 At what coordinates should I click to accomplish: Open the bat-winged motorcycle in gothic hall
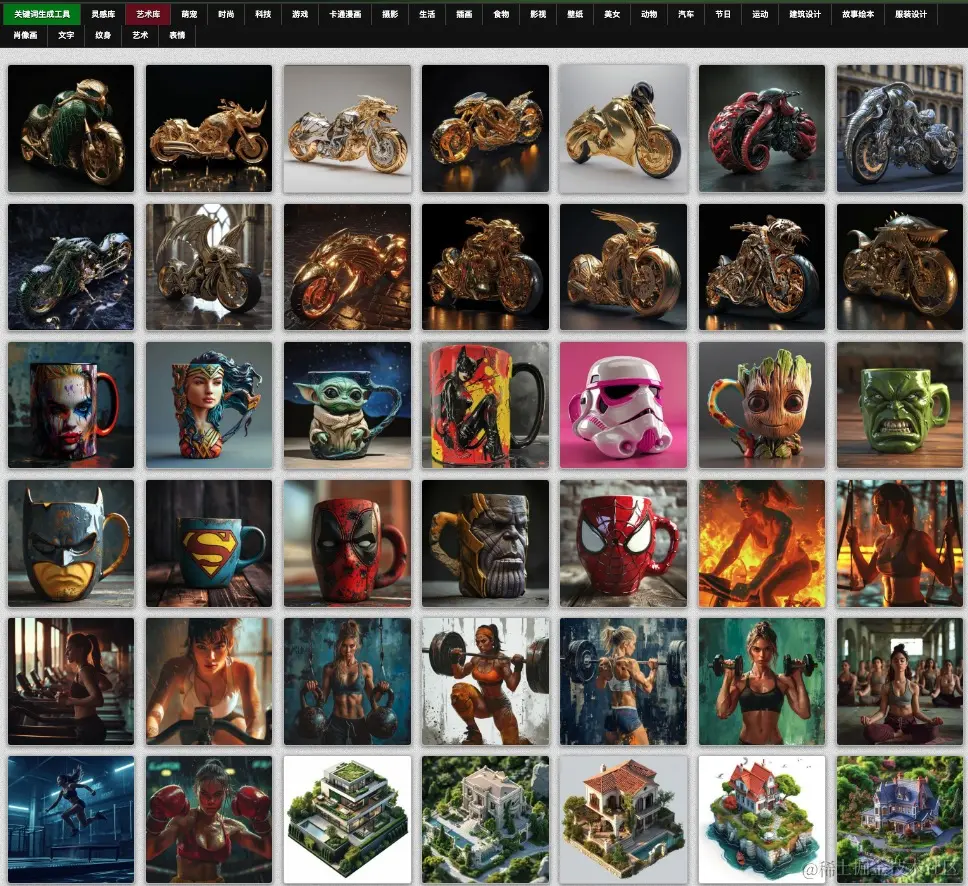(x=209, y=267)
